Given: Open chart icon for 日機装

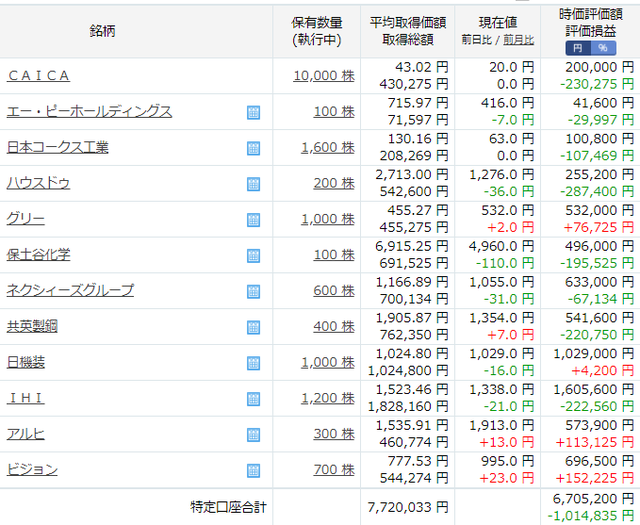Looking at the screenshot, I should pos(253,363).
